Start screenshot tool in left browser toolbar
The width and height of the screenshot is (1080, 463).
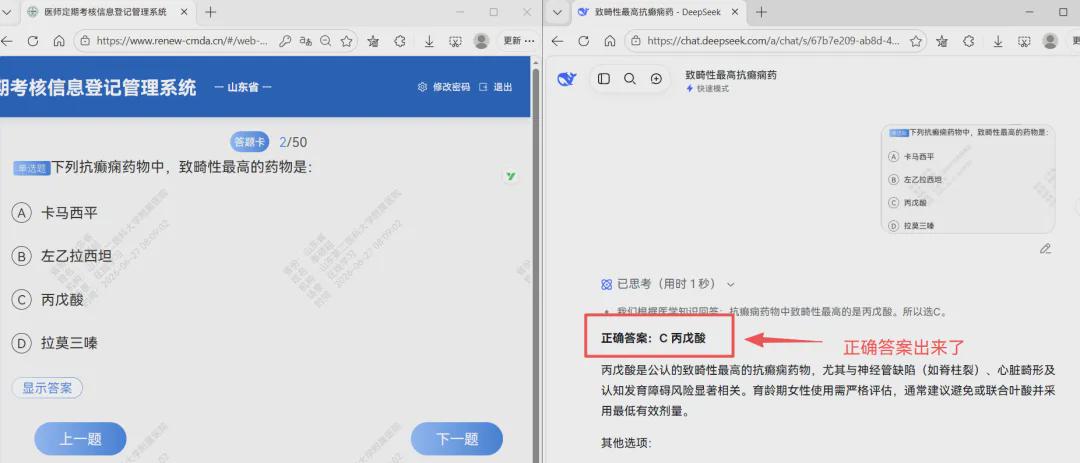(455, 41)
